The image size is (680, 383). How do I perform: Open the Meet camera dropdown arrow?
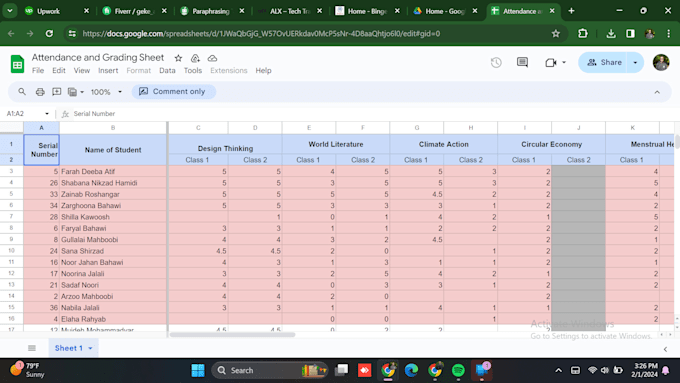[x=564, y=62]
